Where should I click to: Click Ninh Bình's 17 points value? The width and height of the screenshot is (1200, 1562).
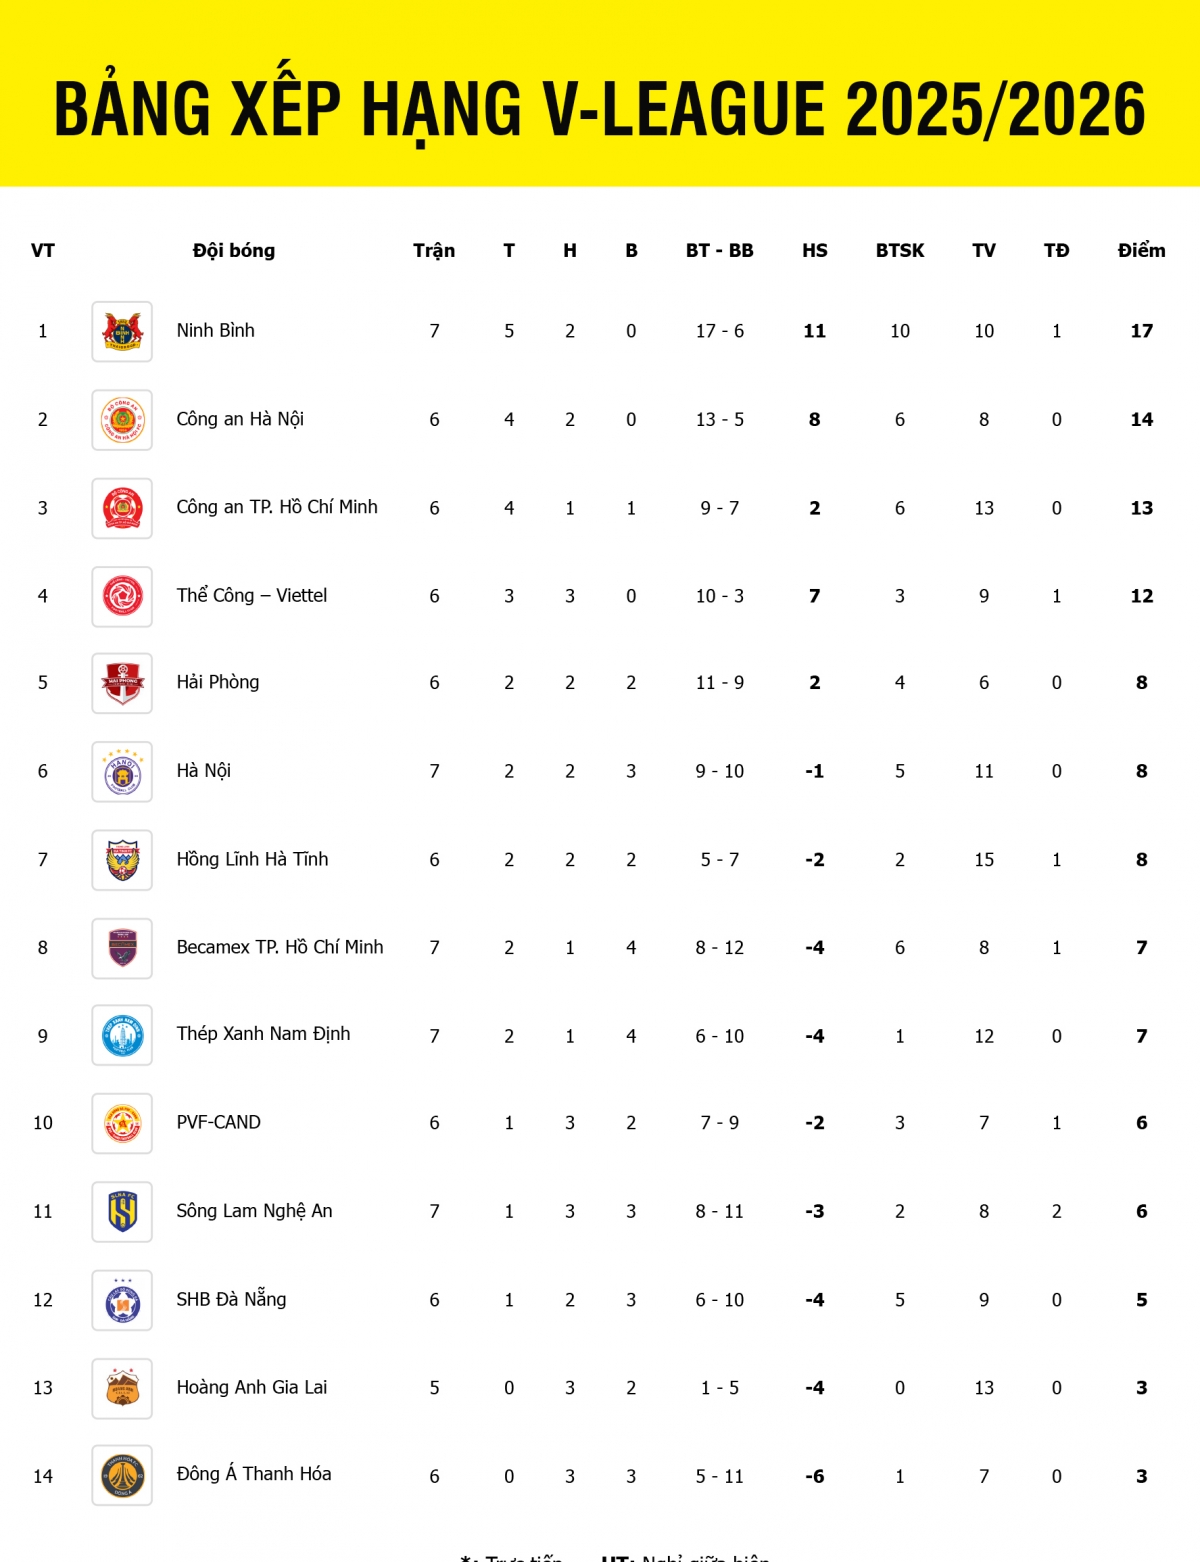click(x=1141, y=331)
